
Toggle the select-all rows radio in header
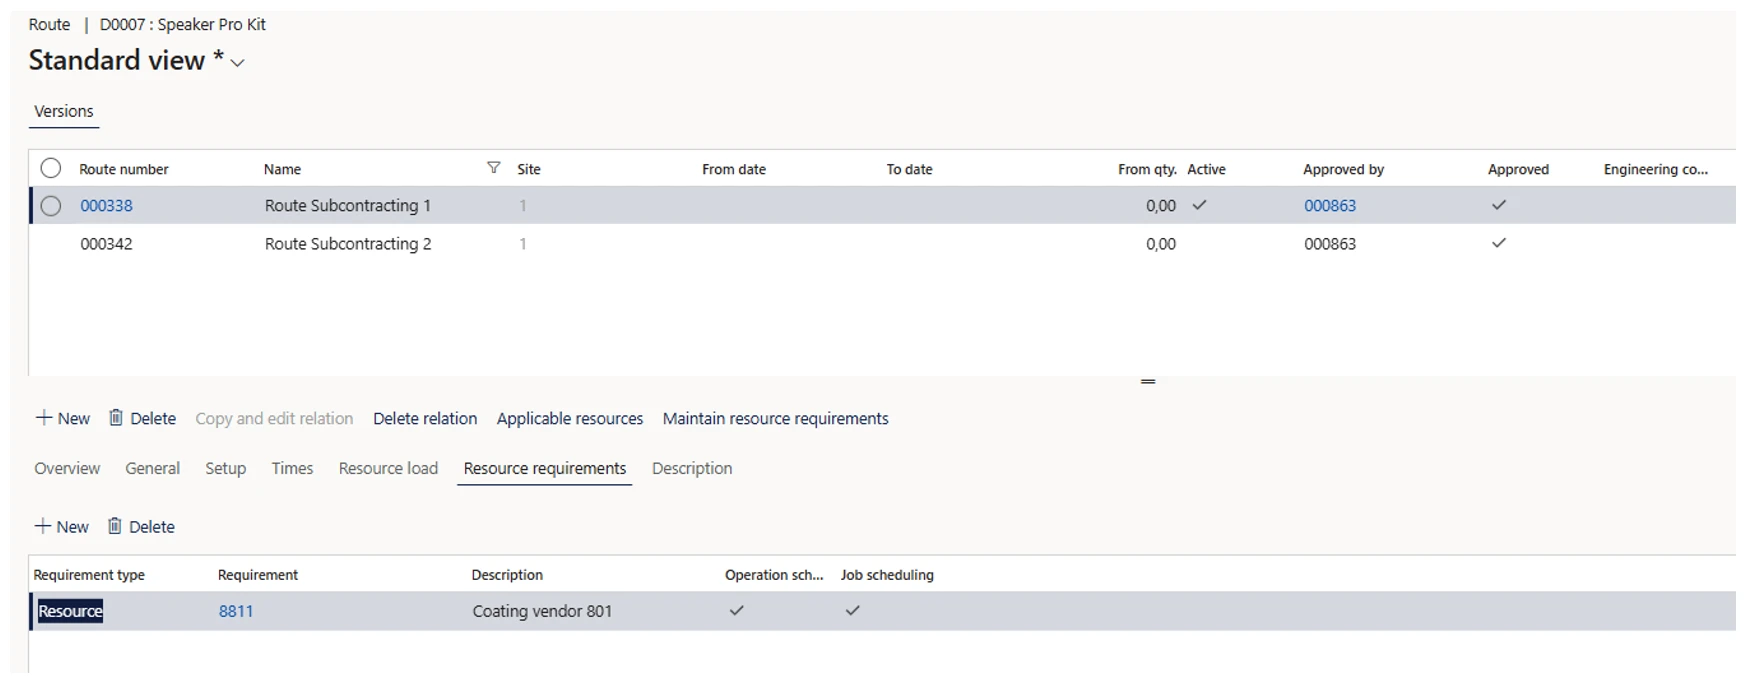pos(51,168)
